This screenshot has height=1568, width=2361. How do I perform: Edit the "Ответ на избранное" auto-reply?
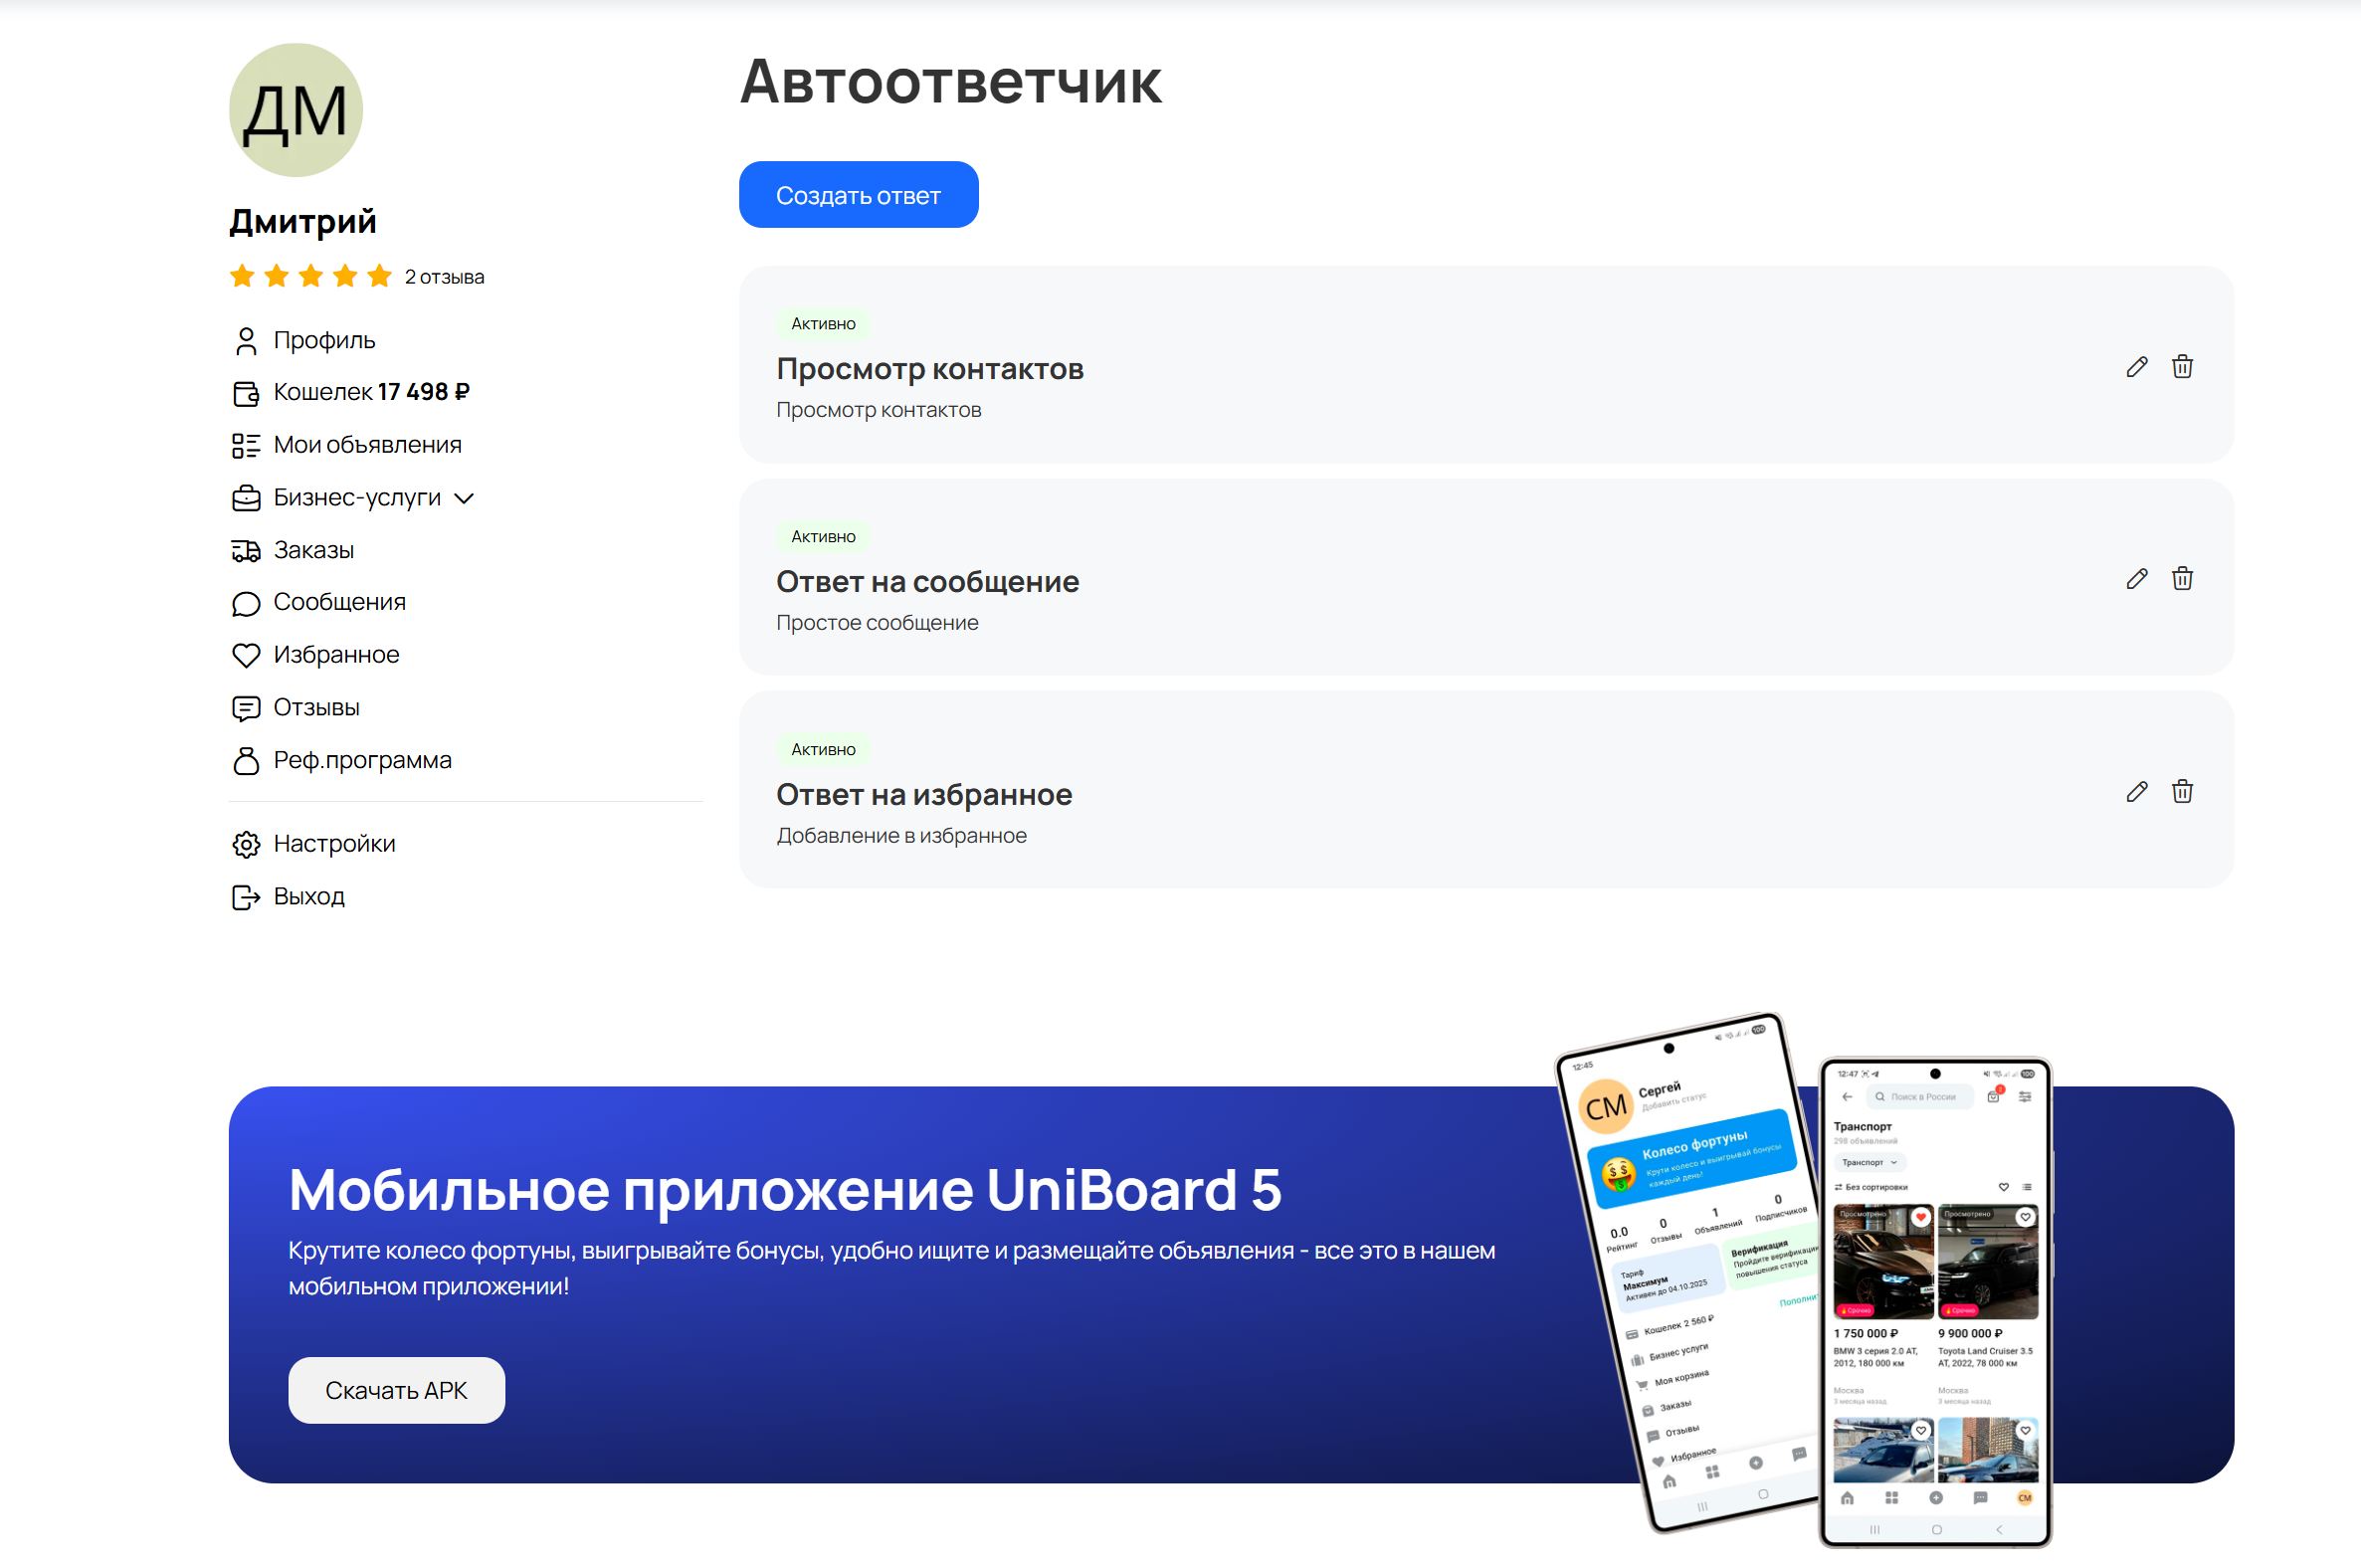point(2136,792)
